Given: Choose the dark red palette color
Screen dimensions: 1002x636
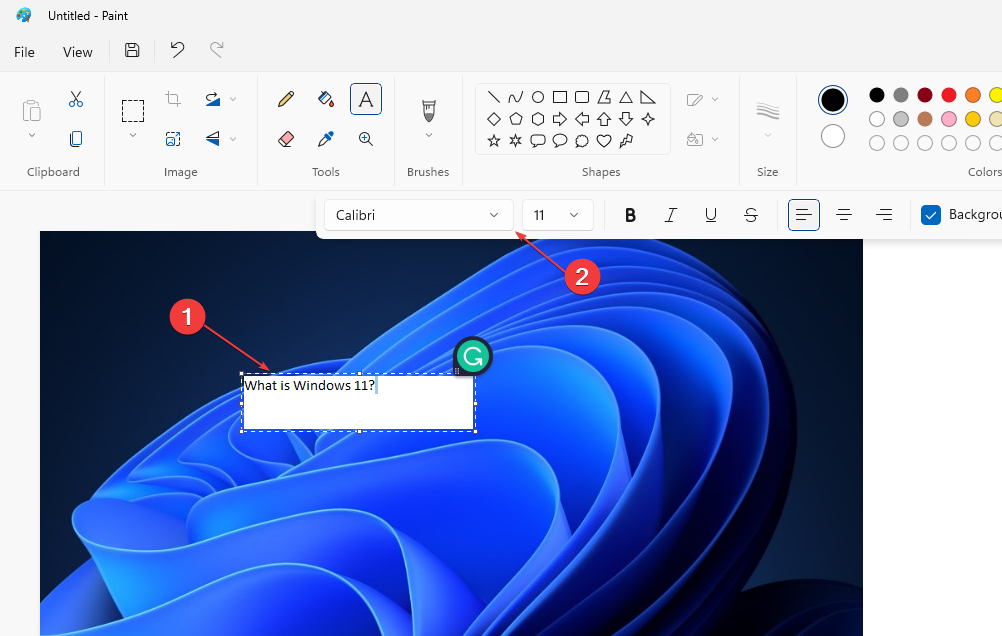Looking at the screenshot, I should point(925,95).
